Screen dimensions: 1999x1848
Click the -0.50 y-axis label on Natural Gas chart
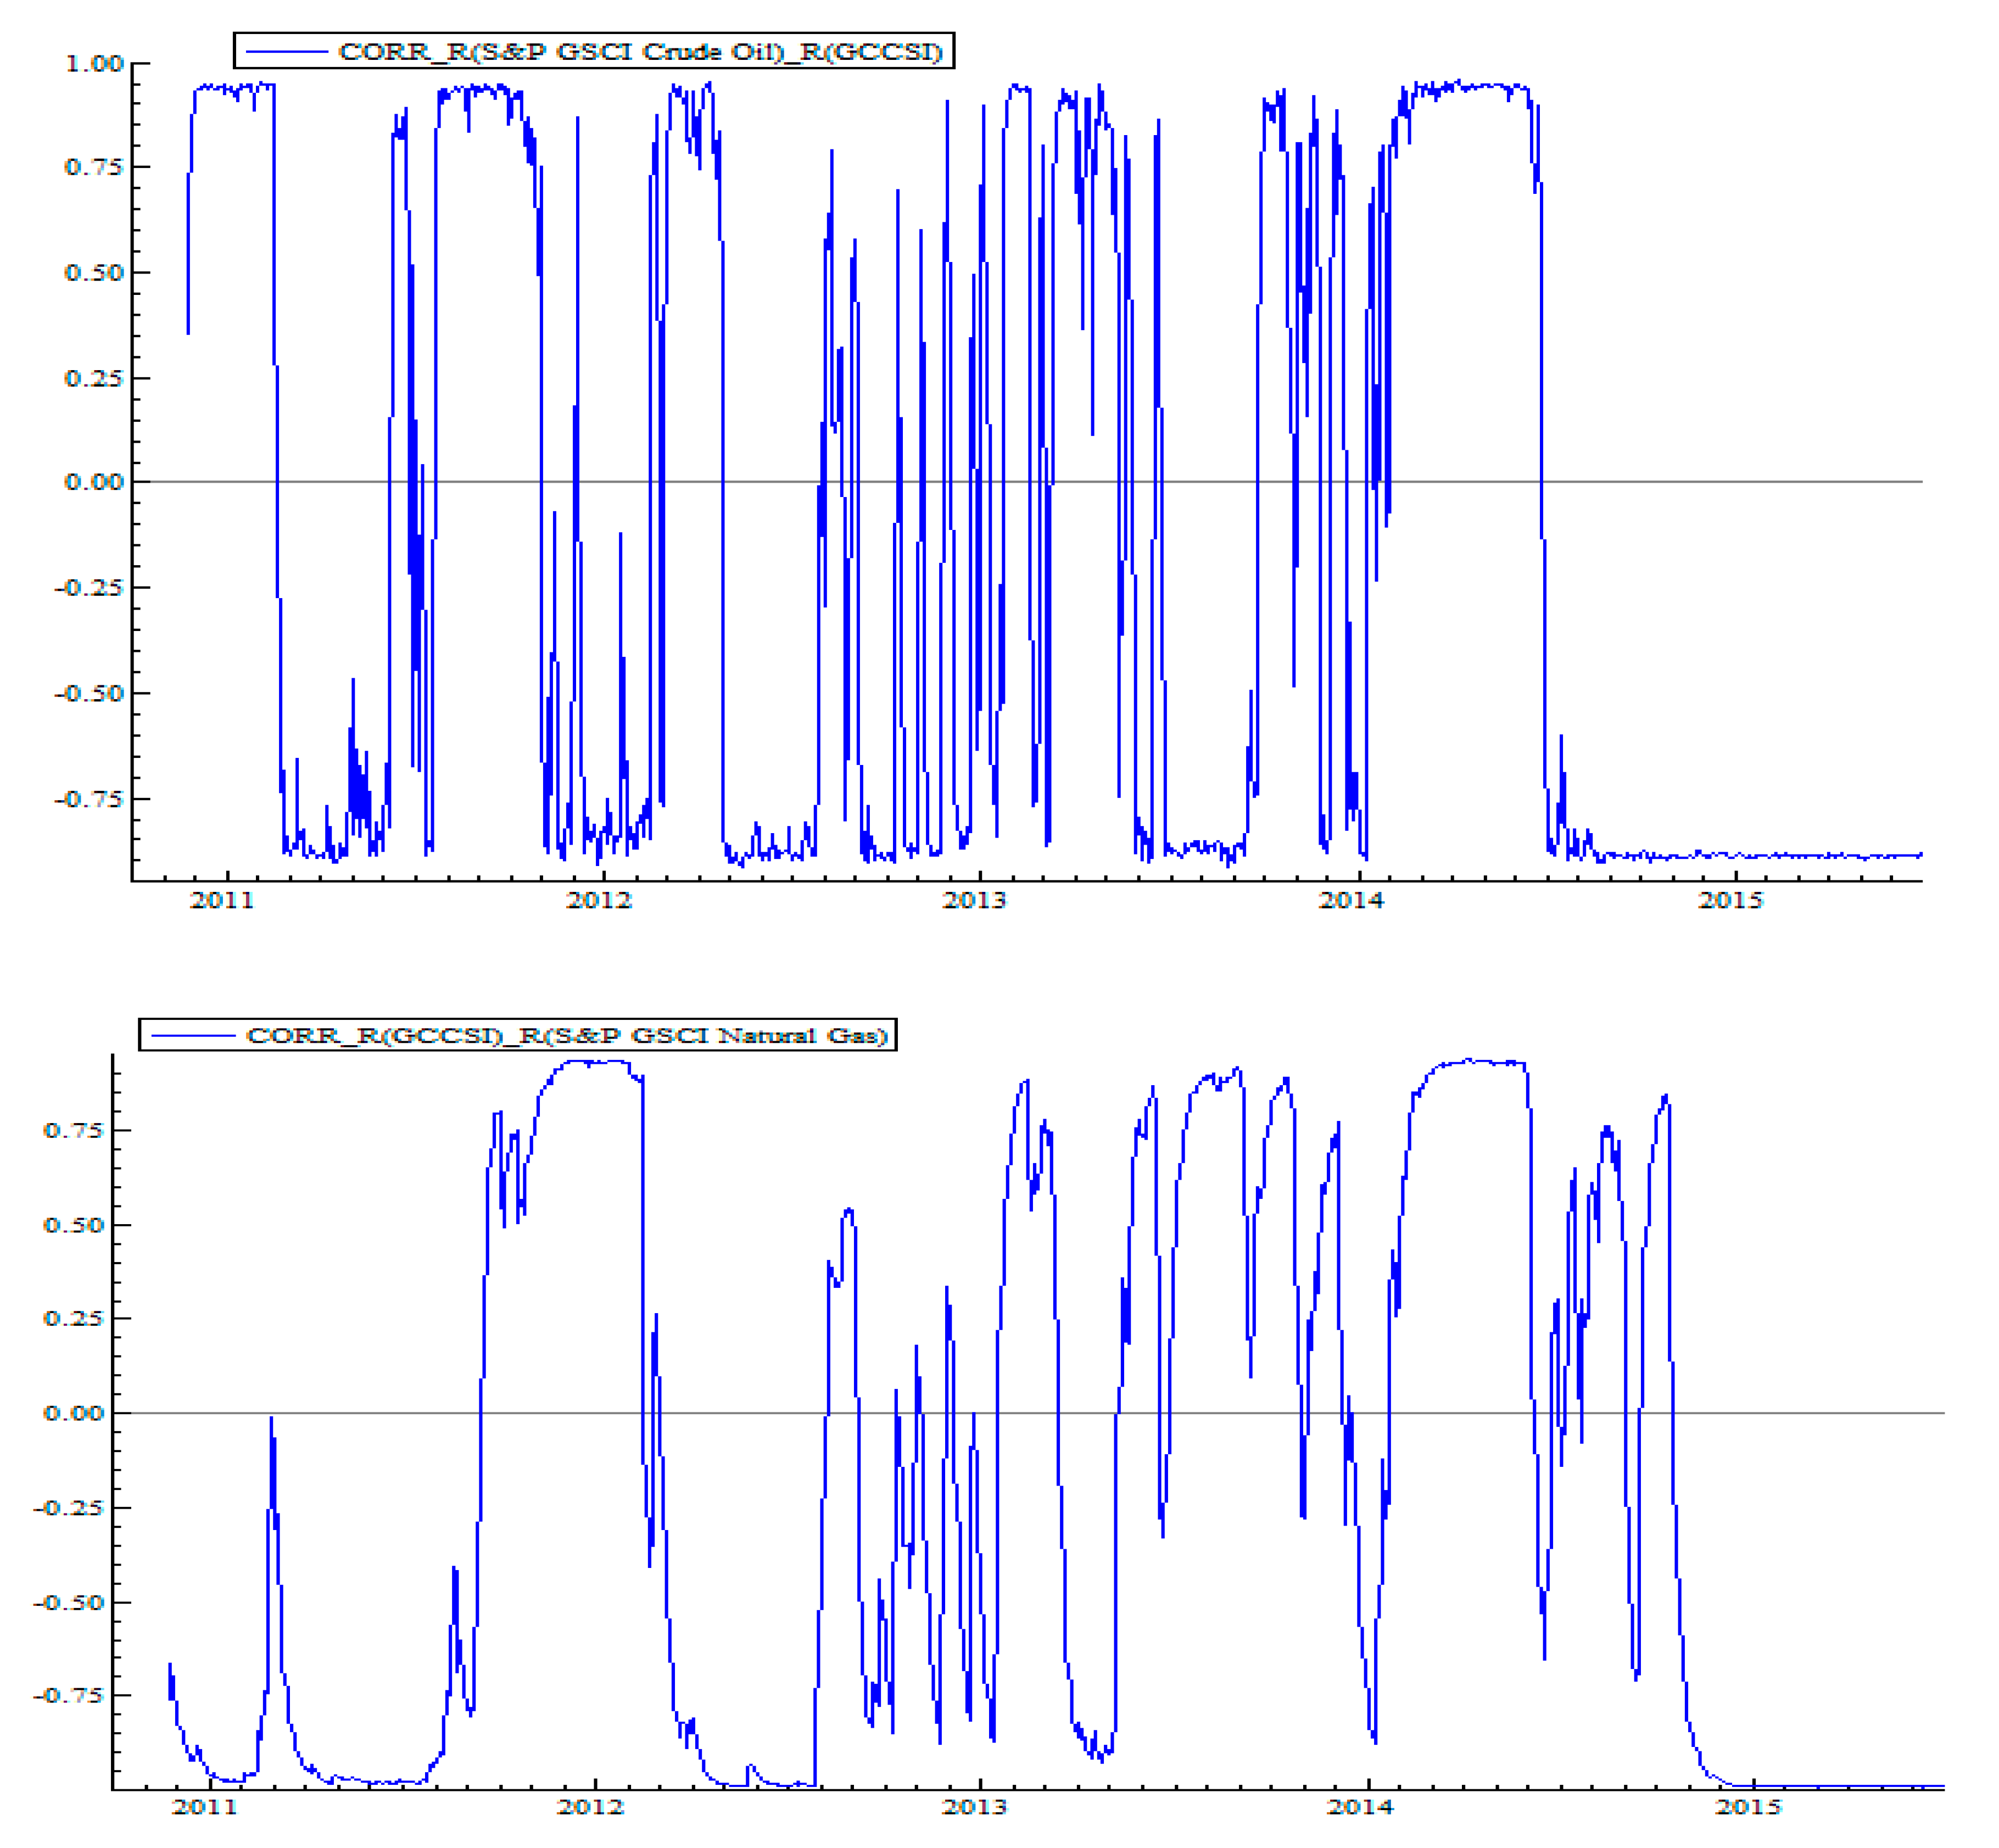click(x=68, y=1602)
